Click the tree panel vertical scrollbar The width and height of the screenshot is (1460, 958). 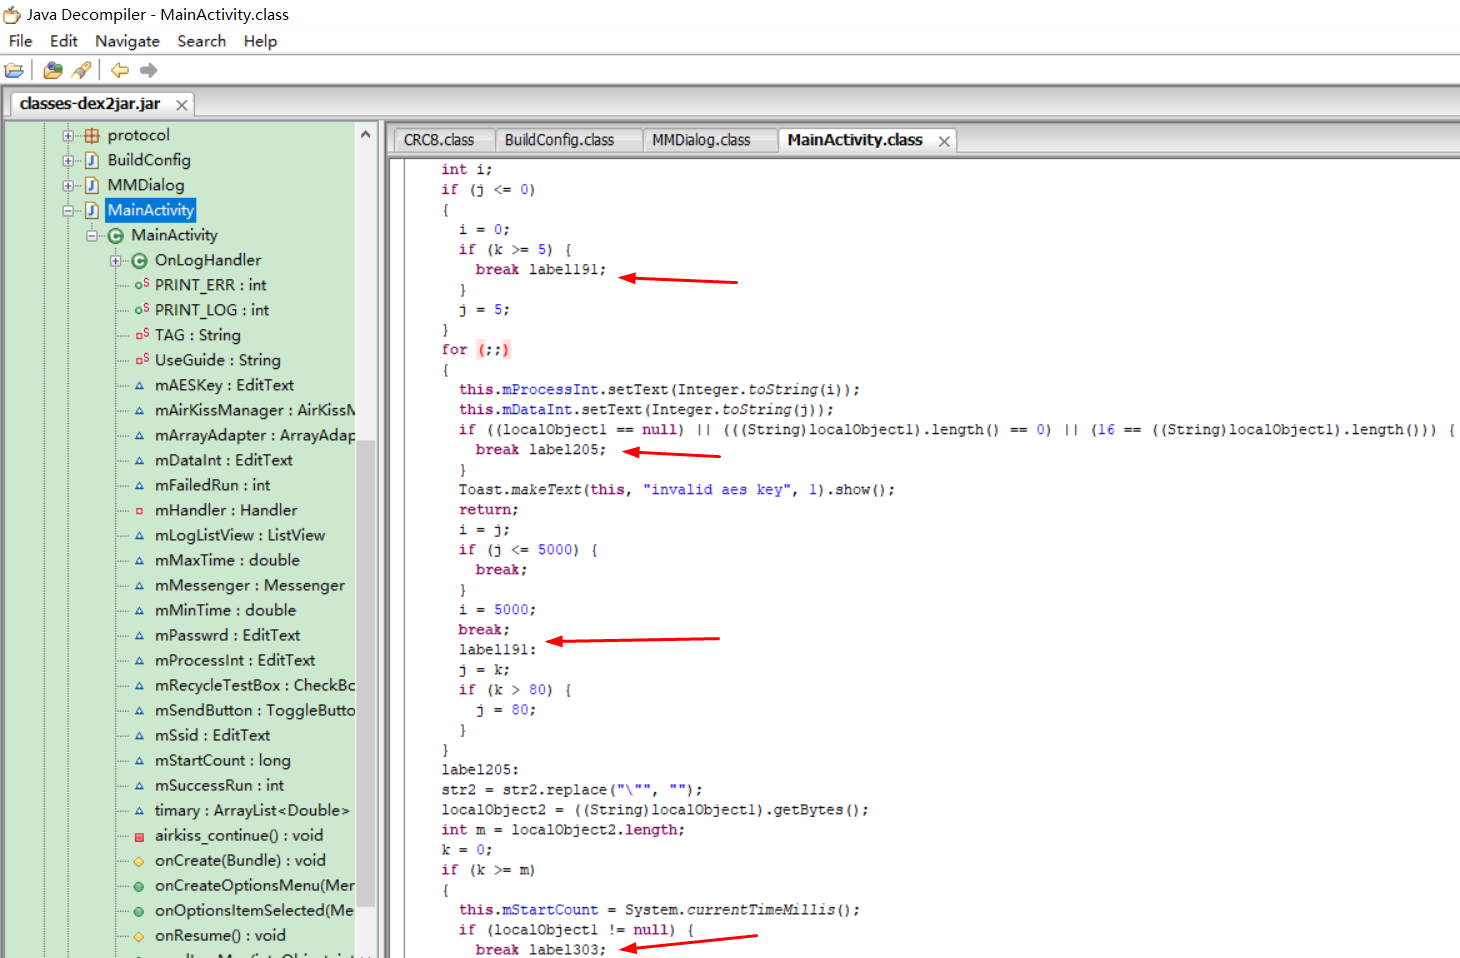coord(365,672)
